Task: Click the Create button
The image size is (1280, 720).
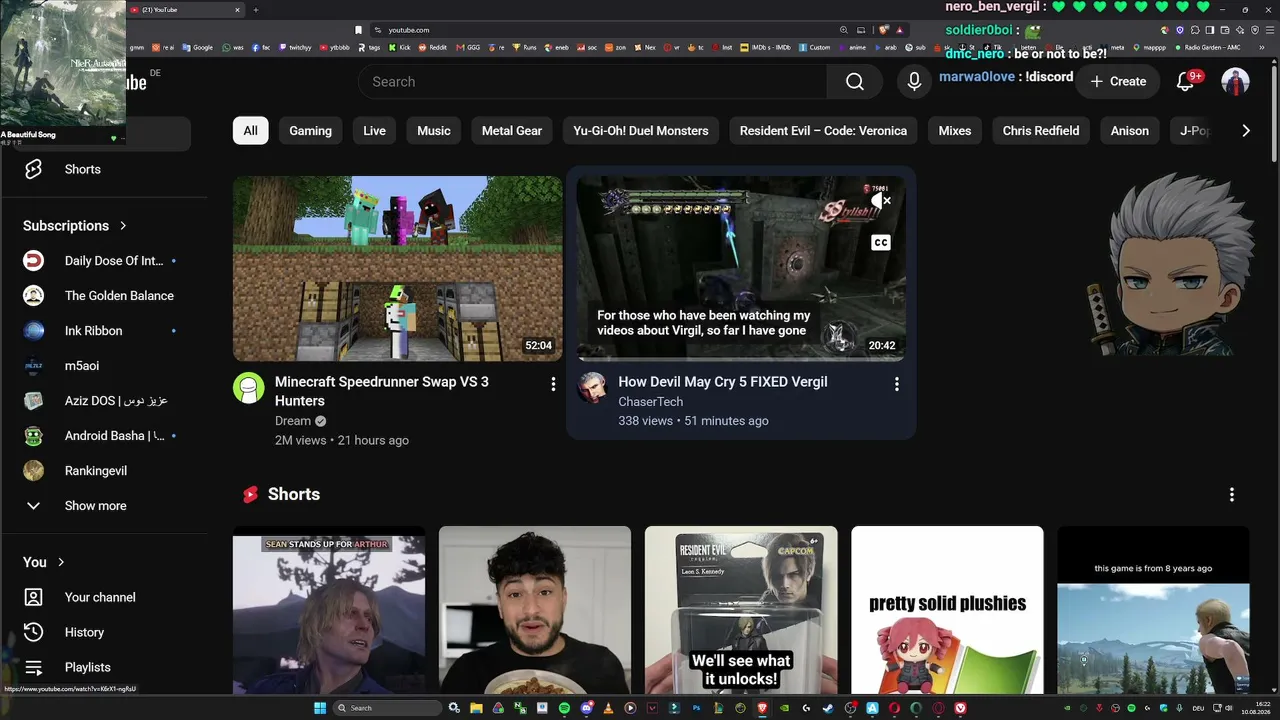Action: (x=1118, y=82)
